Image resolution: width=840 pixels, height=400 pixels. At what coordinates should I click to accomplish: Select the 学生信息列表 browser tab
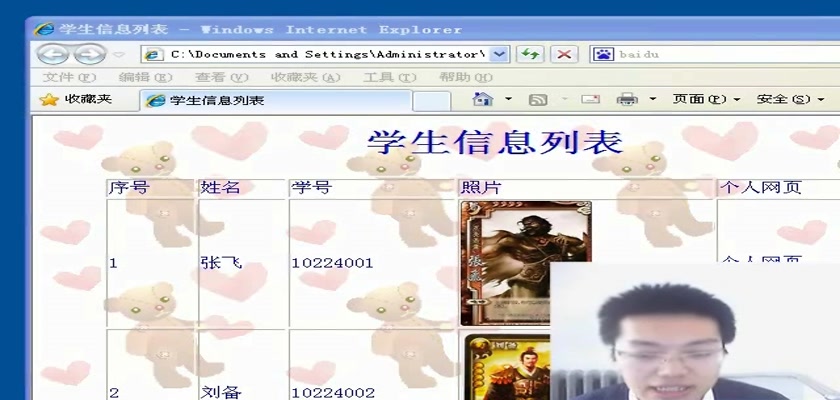pos(276,100)
